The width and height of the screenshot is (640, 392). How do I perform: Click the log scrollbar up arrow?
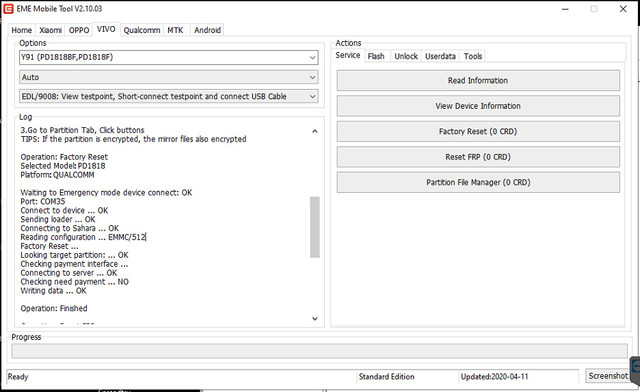coord(315,131)
